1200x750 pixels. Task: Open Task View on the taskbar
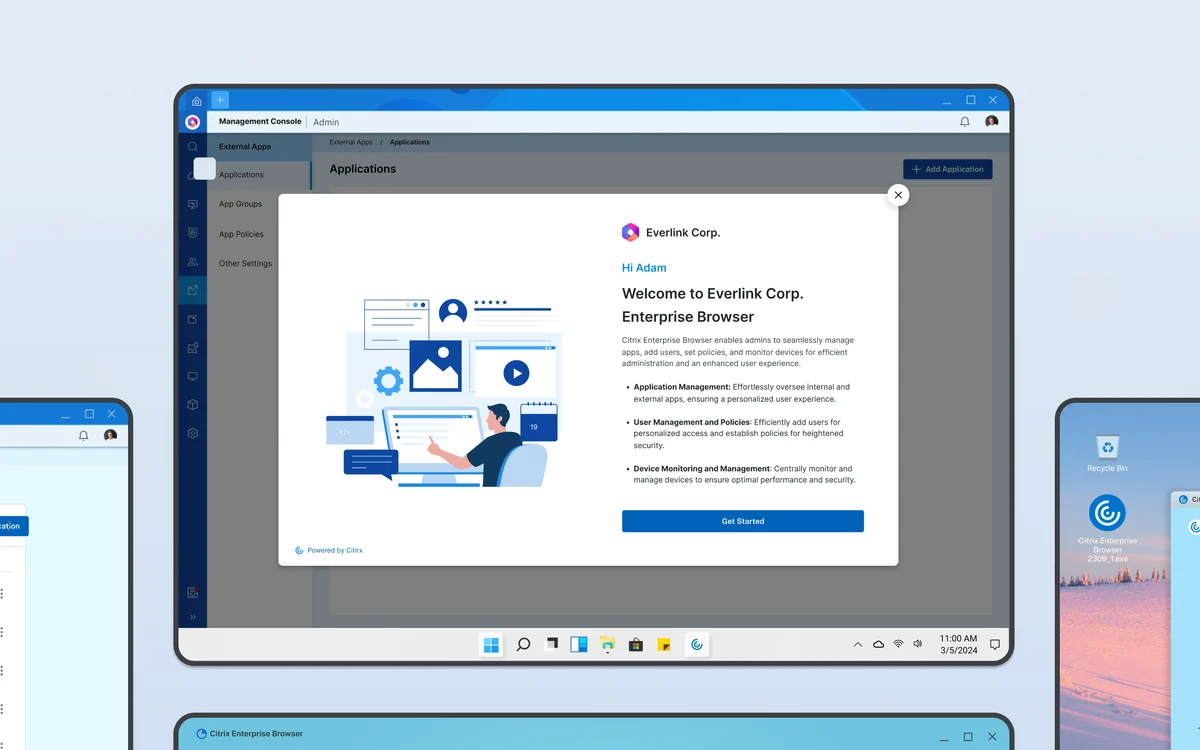pyautogui.click(x=551, y=645)
